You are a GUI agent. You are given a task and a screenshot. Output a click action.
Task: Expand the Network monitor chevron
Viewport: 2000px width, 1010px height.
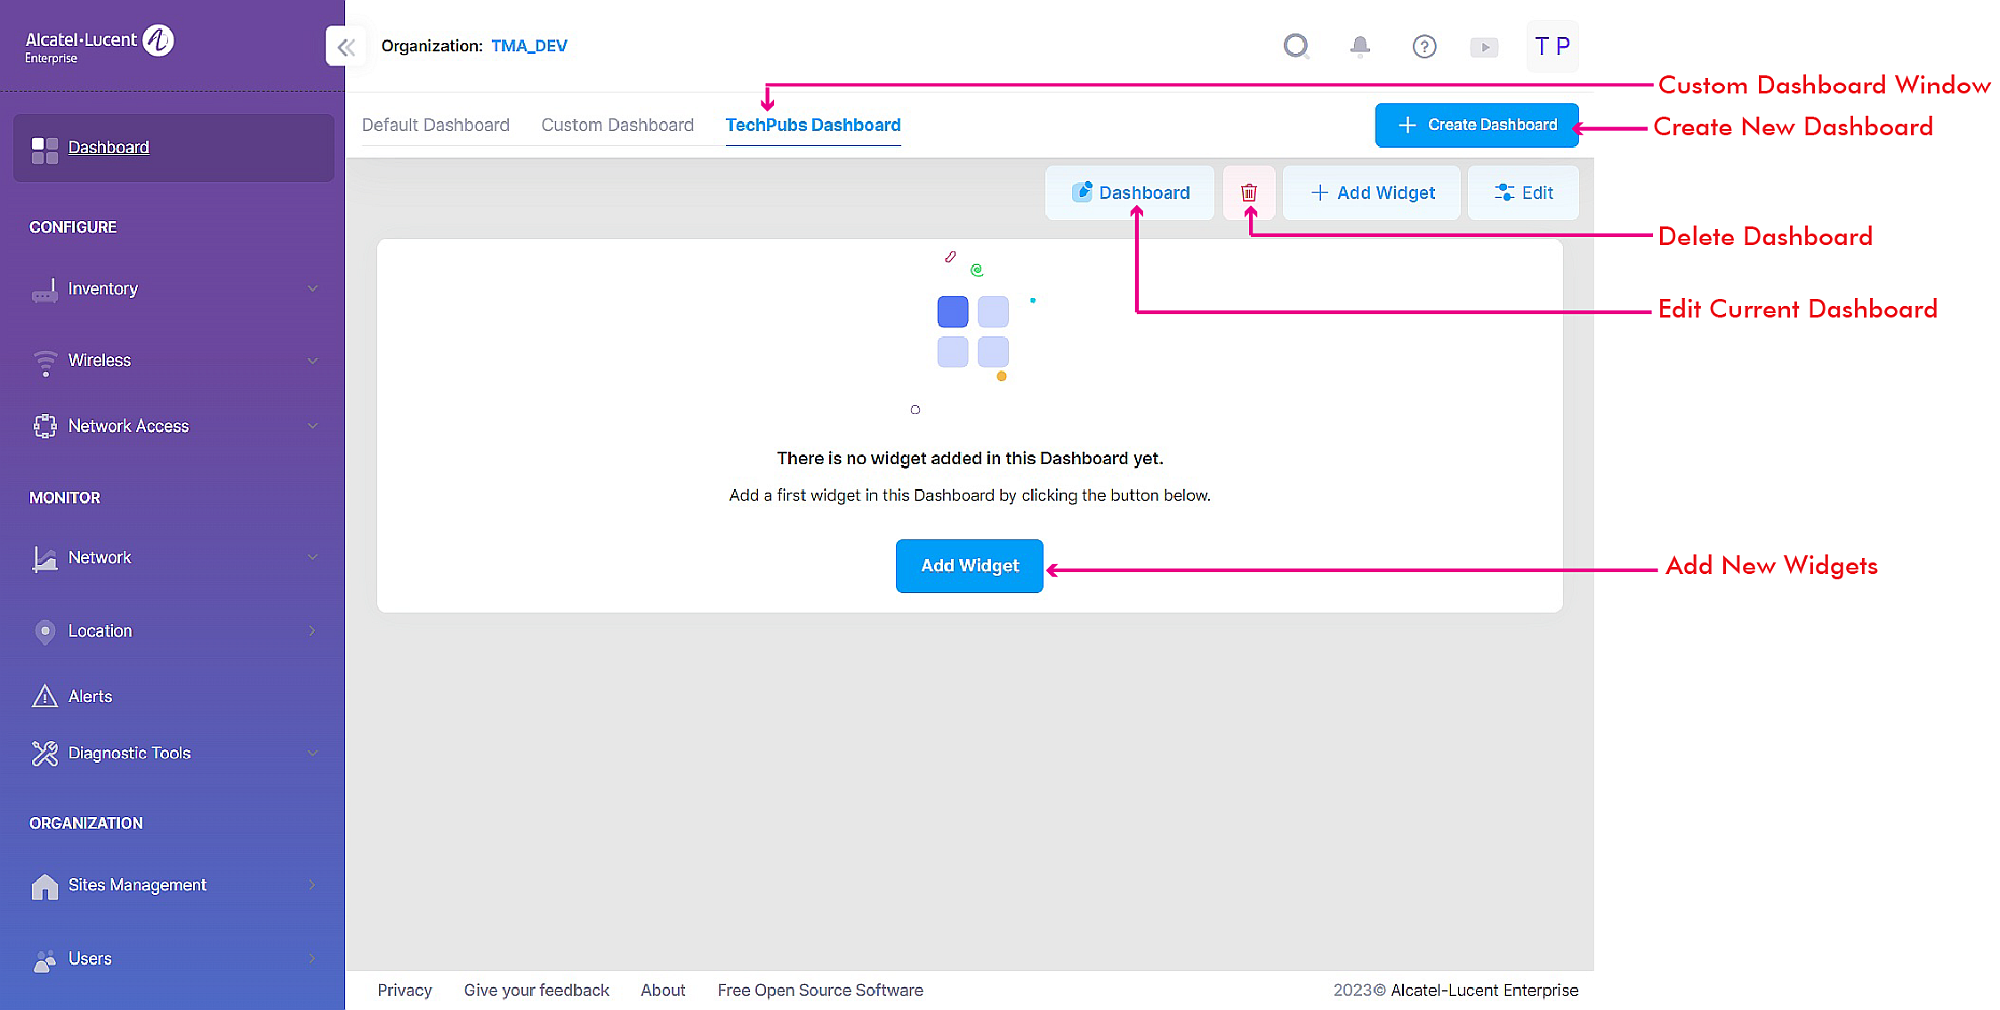pos(313,557)
